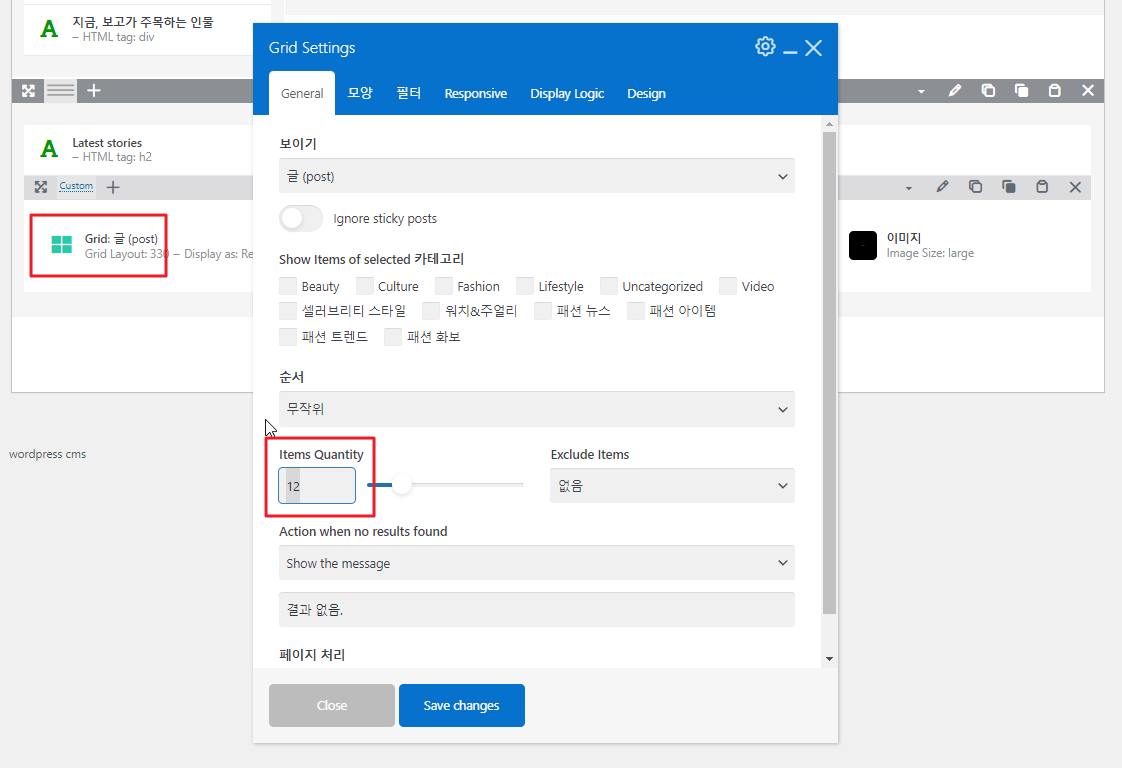
Task: Check the 패션 아이템 checkbox
Action: click(x=635, y=311)
